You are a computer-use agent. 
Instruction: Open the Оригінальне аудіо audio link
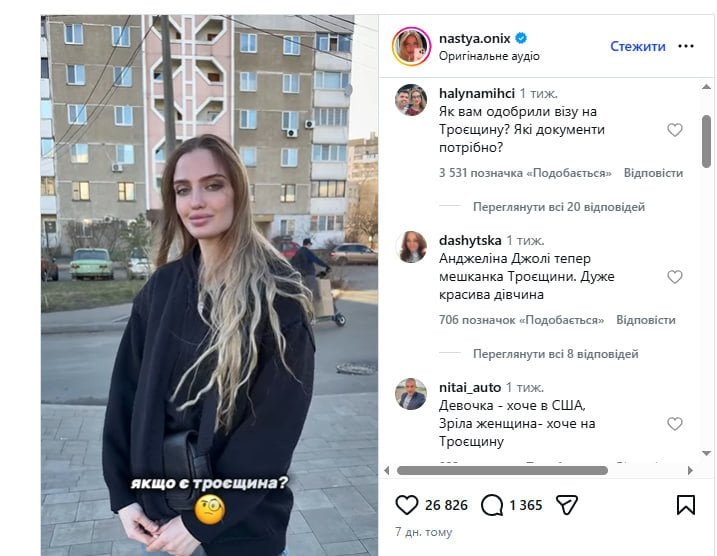click(x=489, y=56)
